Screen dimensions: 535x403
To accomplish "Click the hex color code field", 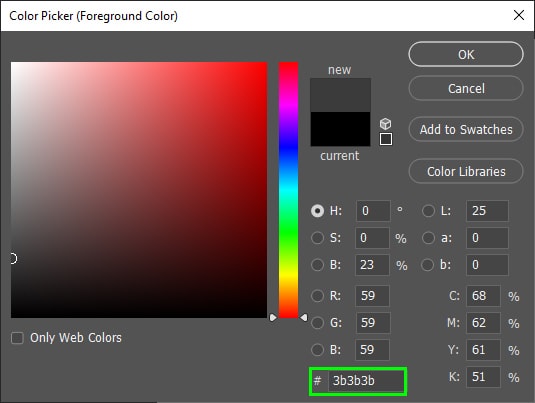I will tap(366, 381).
